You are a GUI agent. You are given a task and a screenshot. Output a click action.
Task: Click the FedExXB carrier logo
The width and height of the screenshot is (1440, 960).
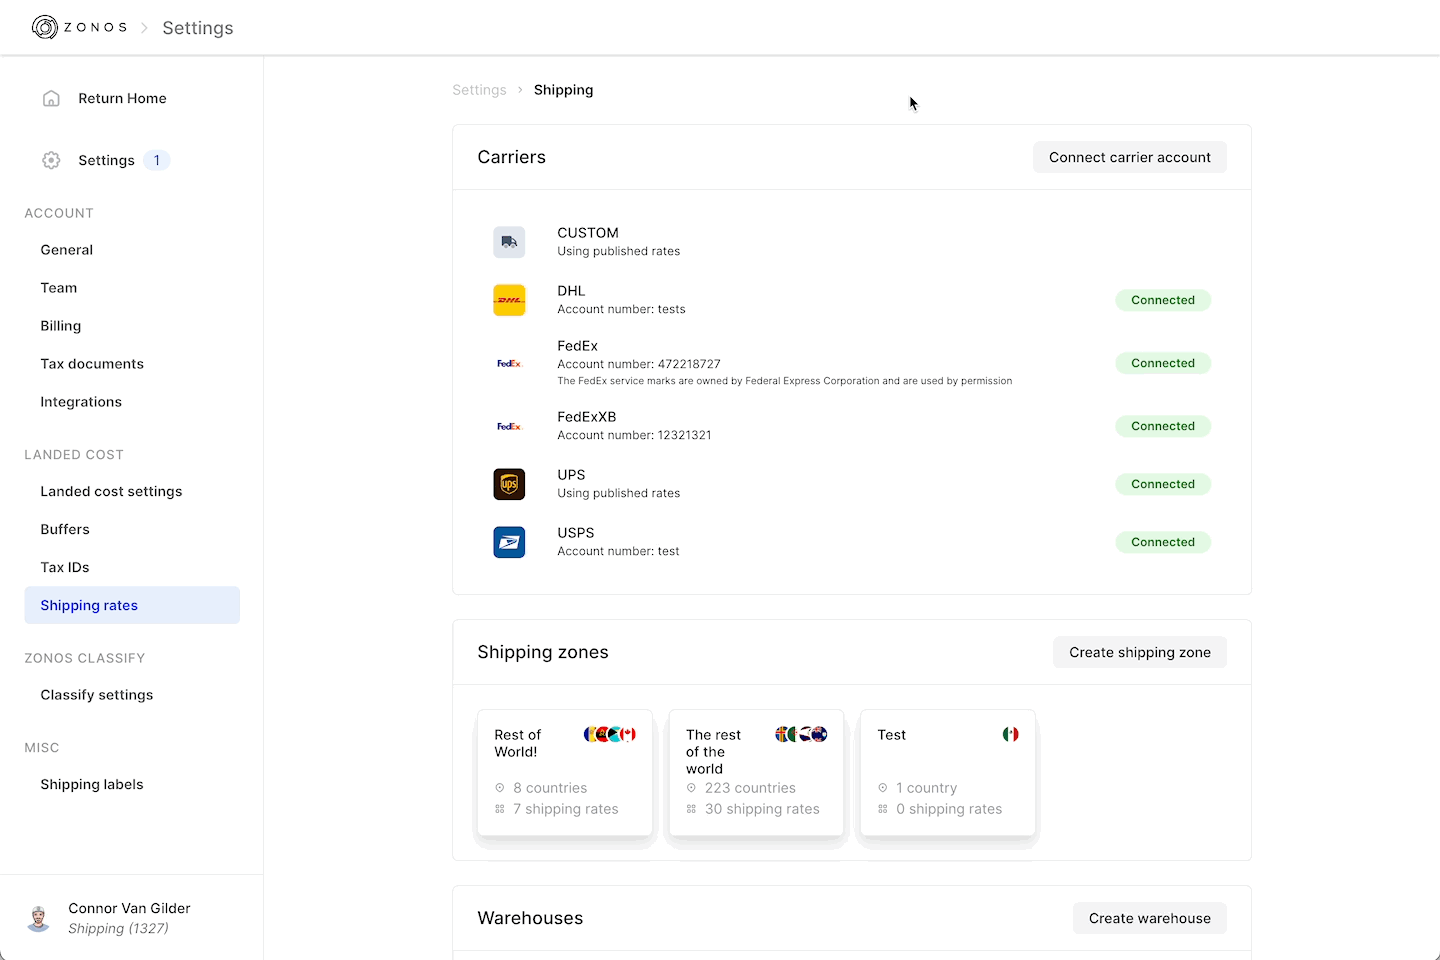(x=509, y=426)
